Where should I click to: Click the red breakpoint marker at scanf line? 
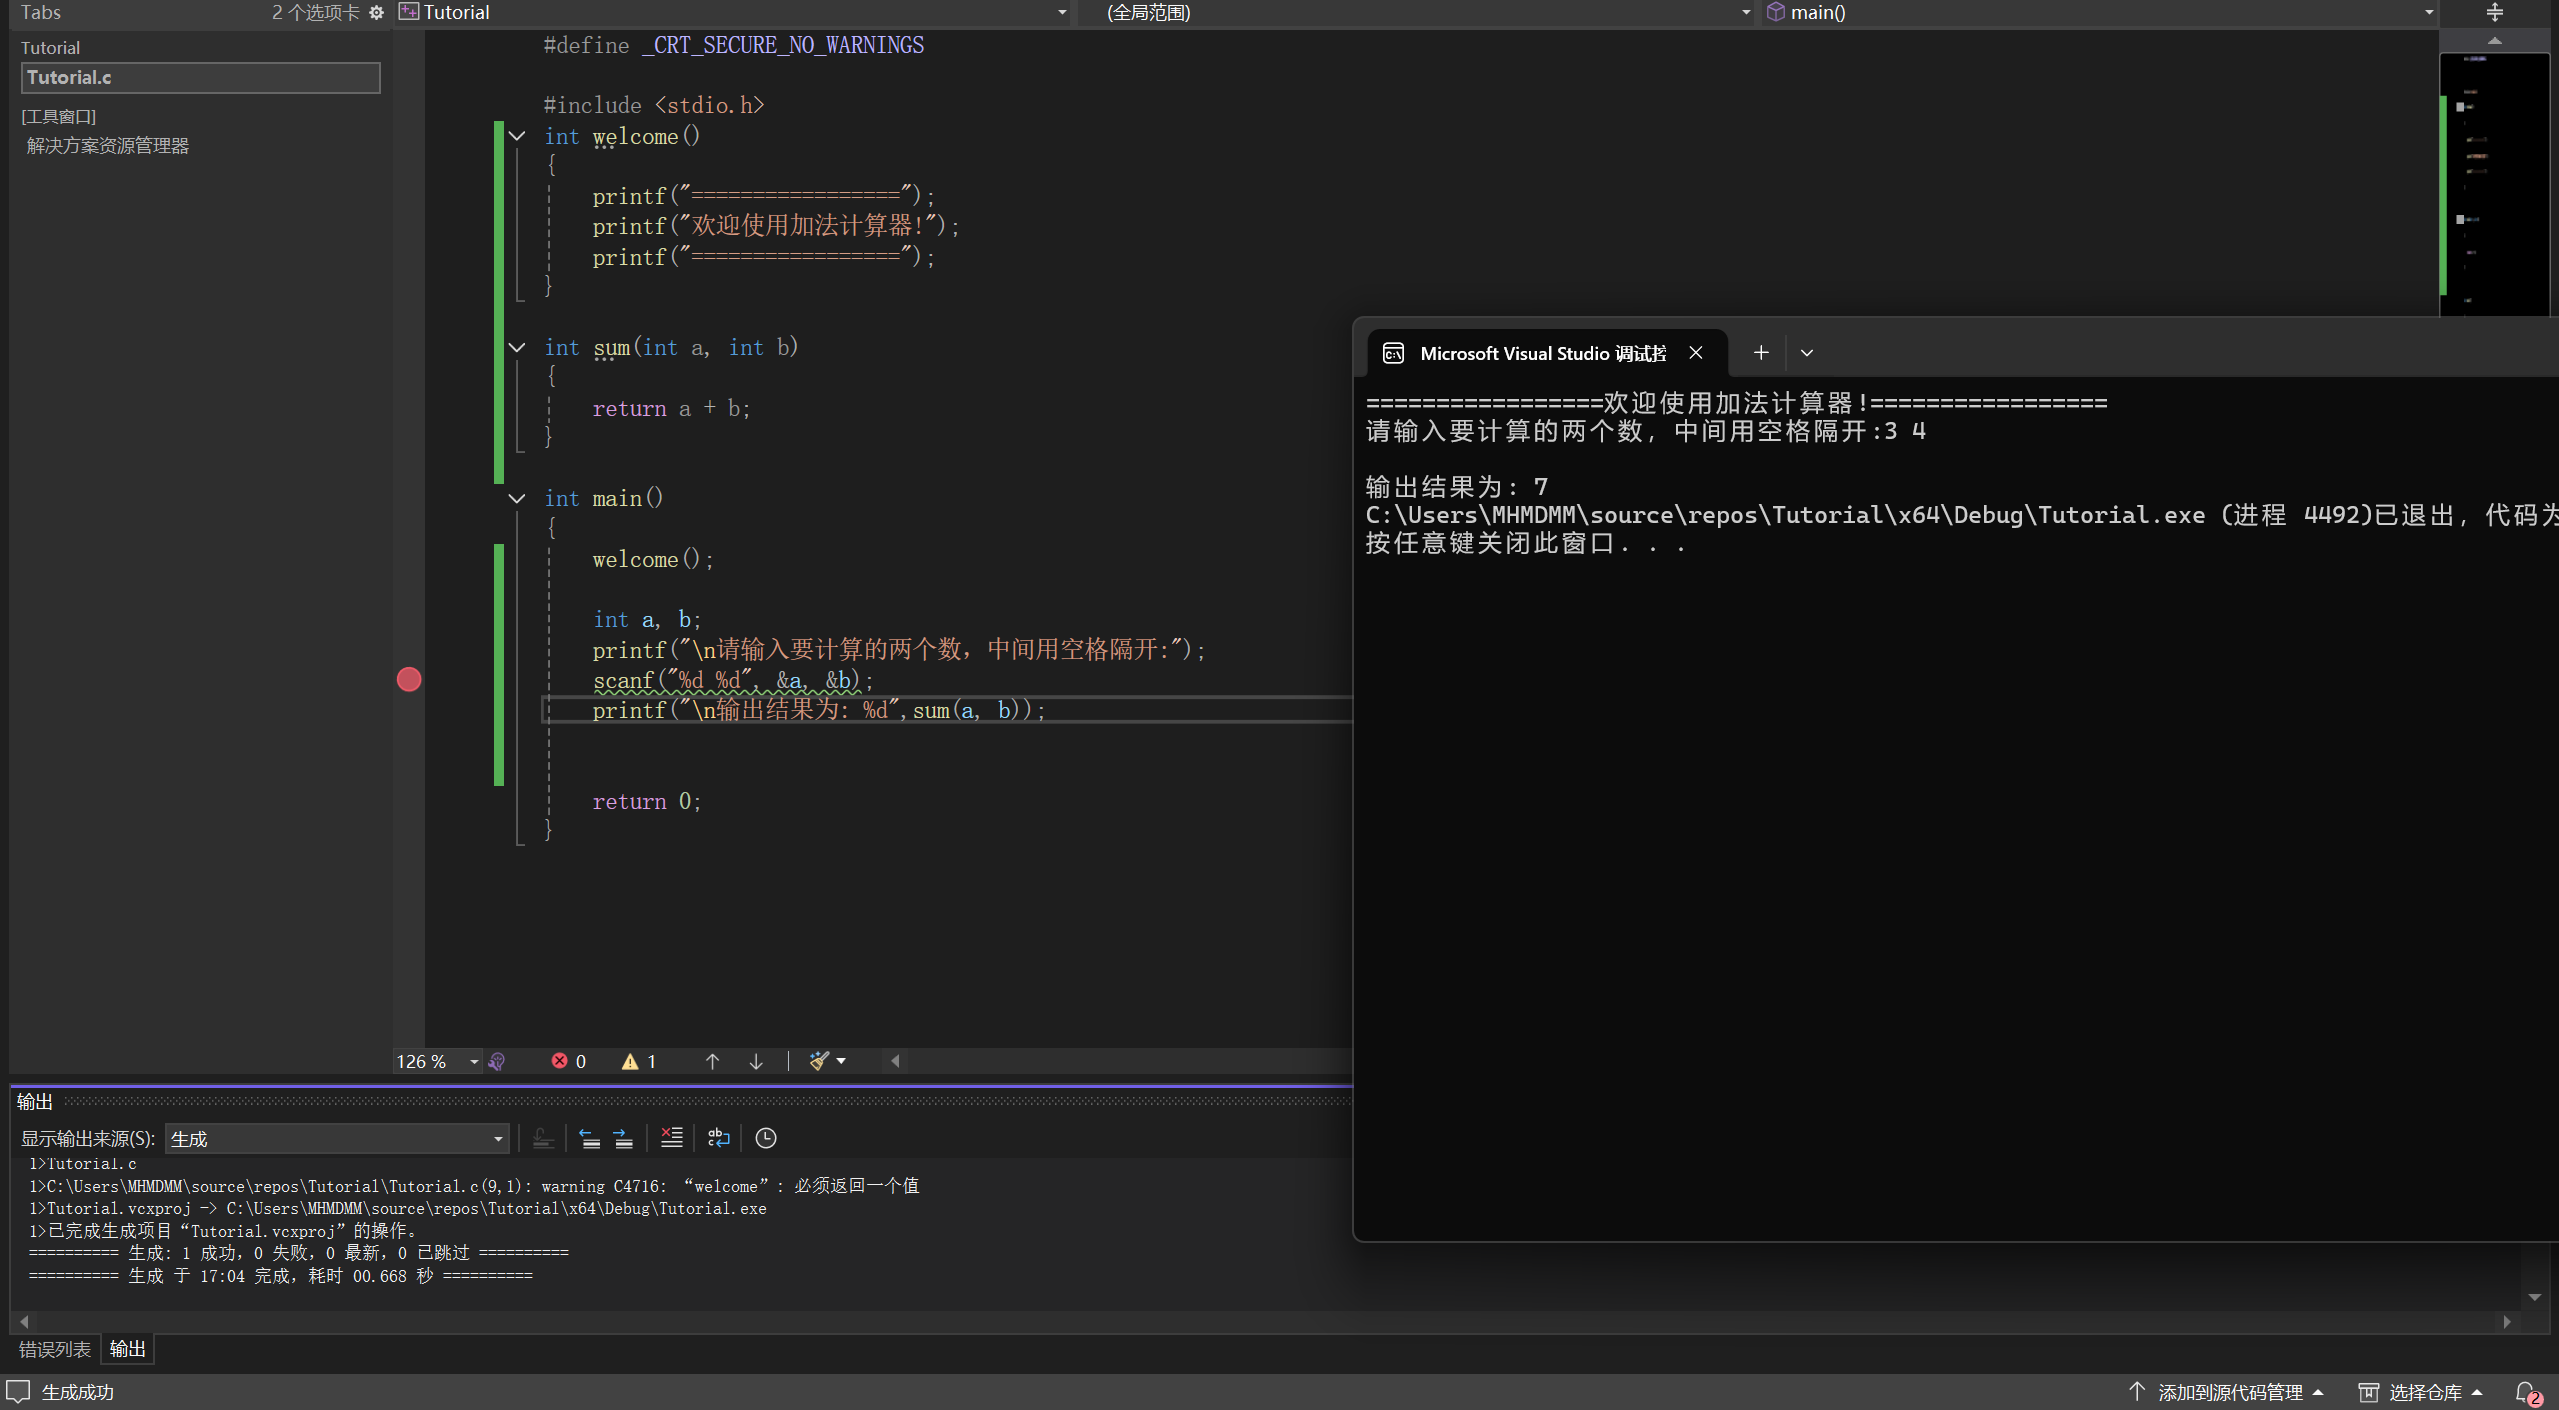pyautogui.click(x=409, y=680)
